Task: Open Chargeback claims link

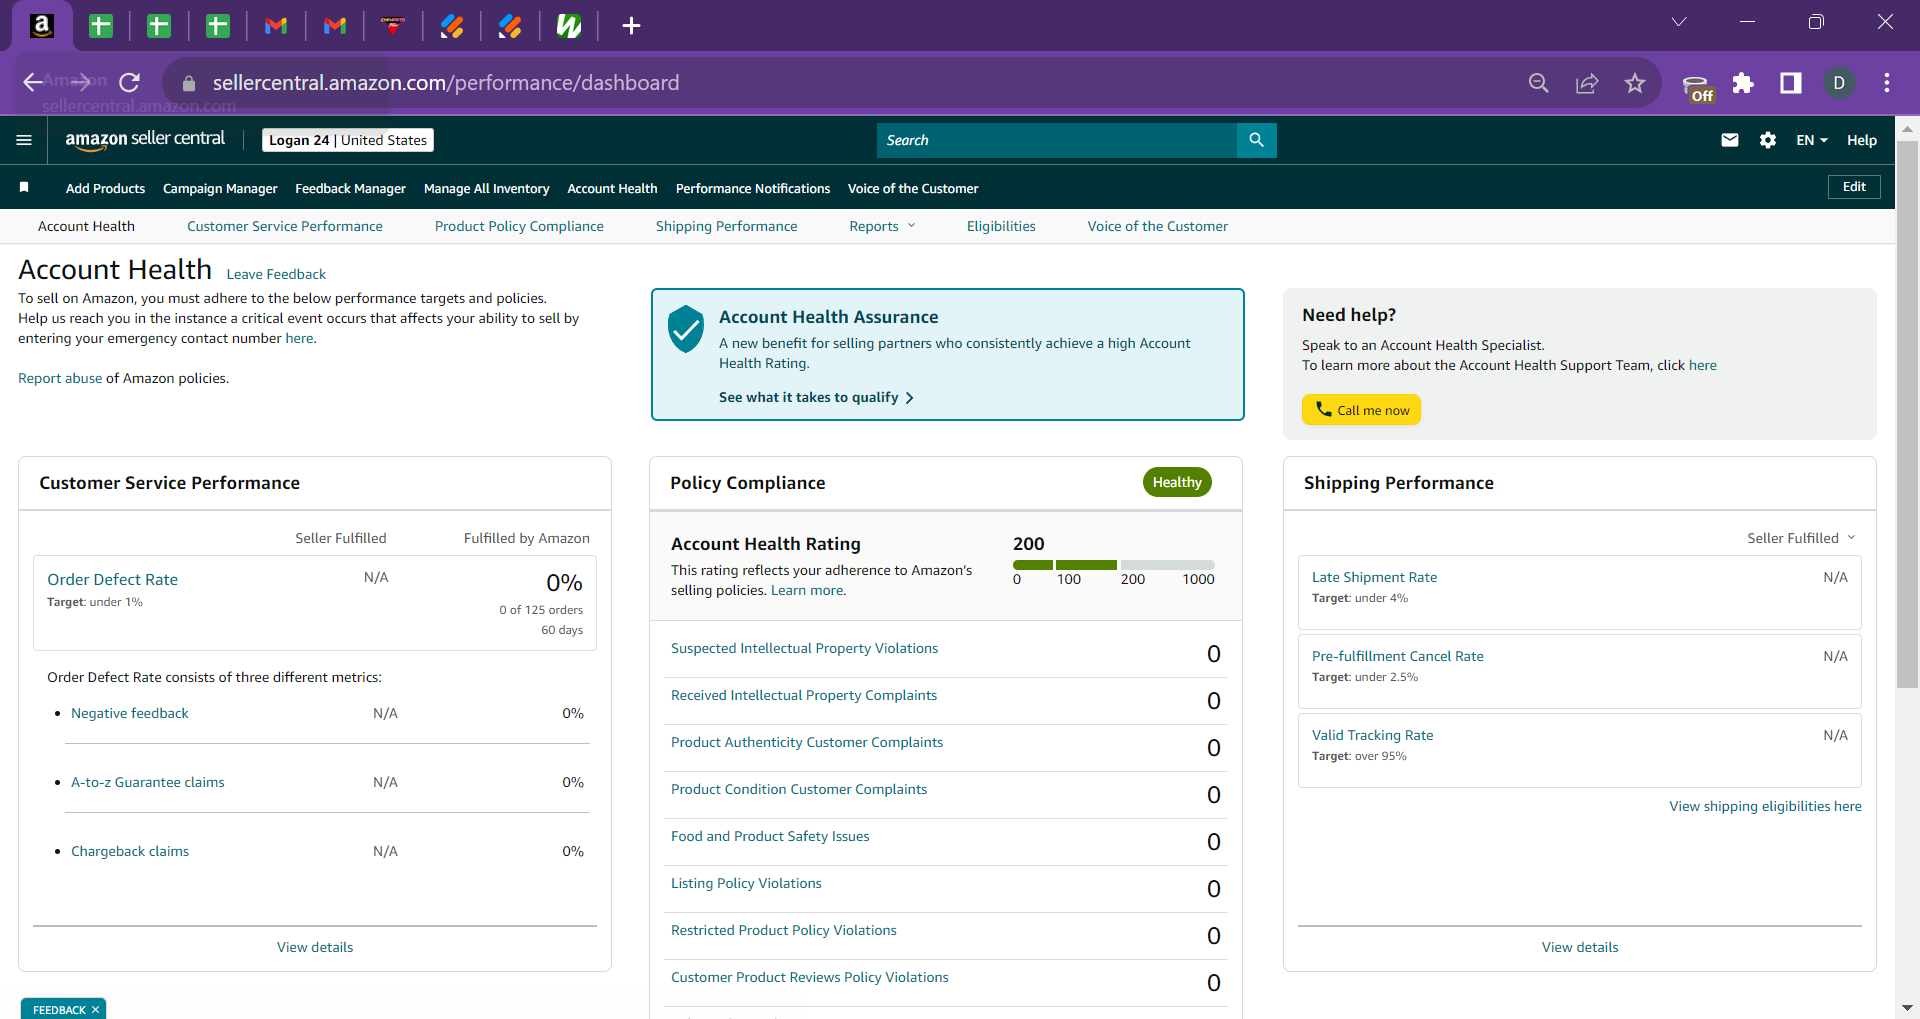Action: 130,851
